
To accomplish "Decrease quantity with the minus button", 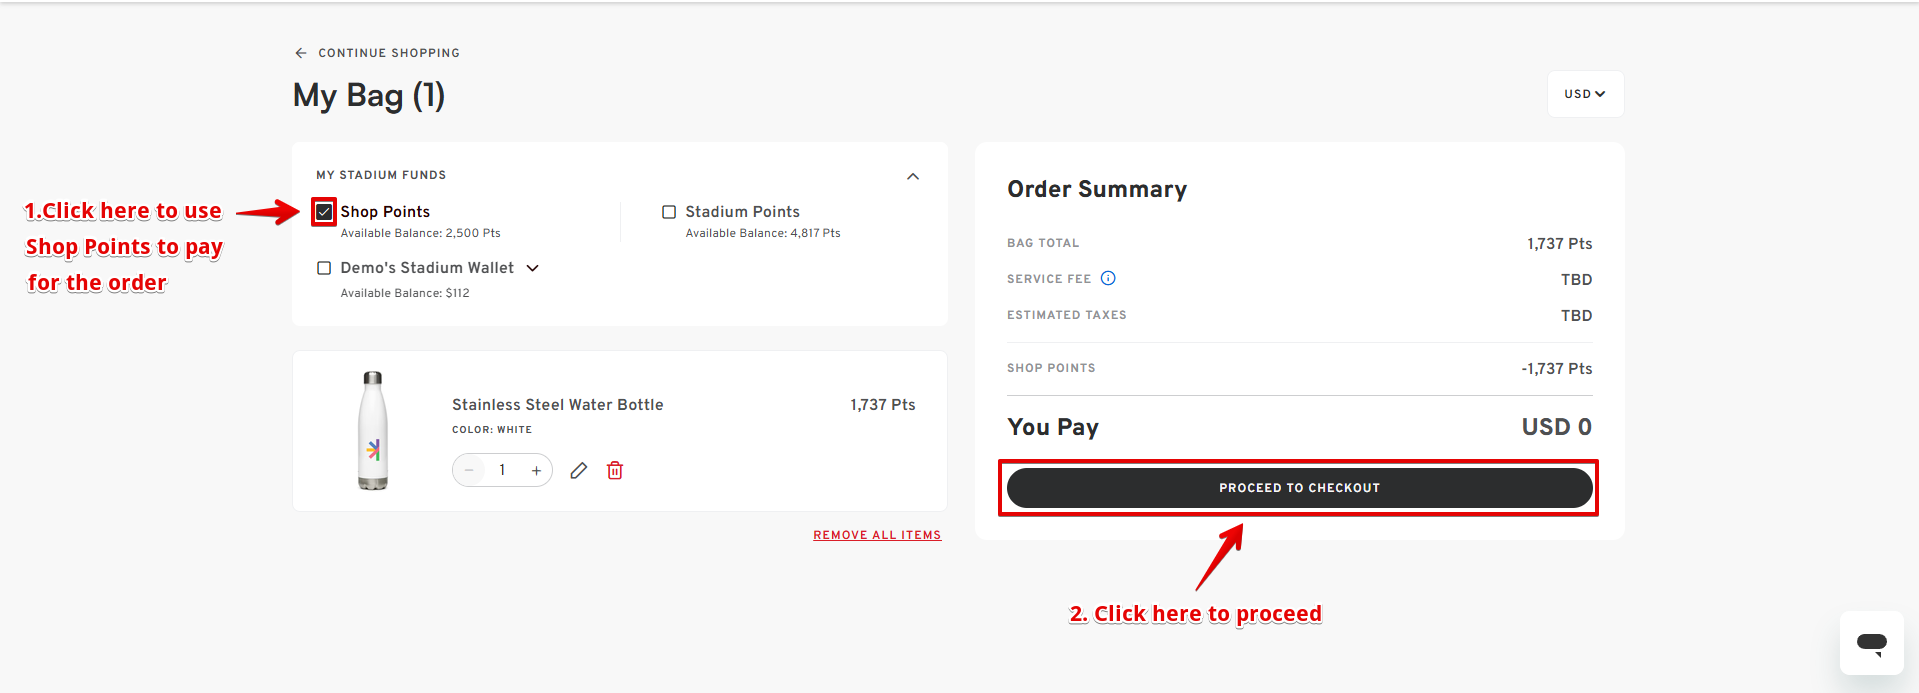I will click(469, 470).
